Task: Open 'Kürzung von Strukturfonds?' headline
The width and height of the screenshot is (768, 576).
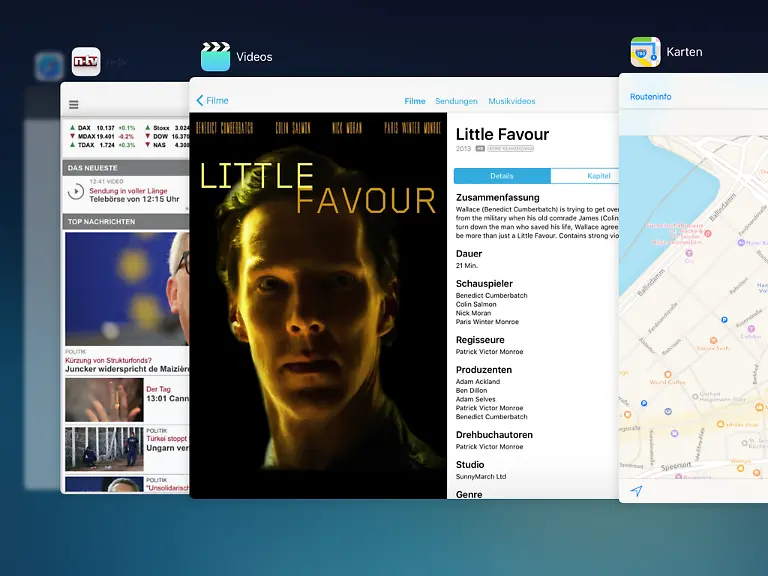Action: click(108, 360)
